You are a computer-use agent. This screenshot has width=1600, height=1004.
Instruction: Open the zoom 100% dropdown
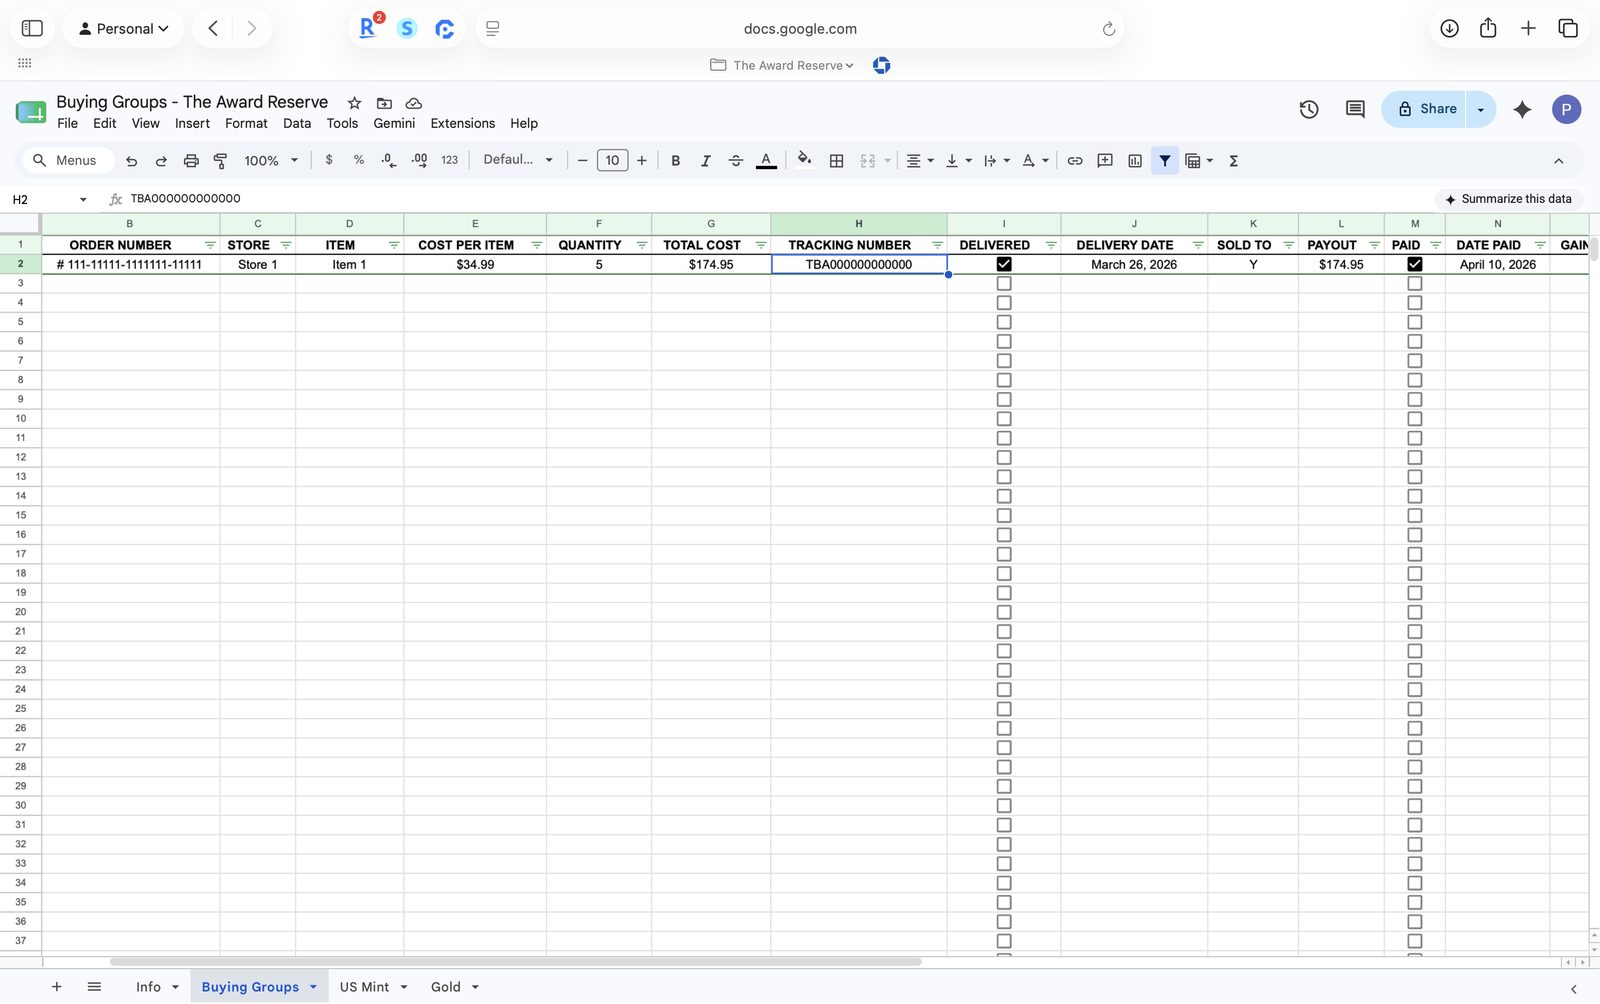(x=271, y=160)
